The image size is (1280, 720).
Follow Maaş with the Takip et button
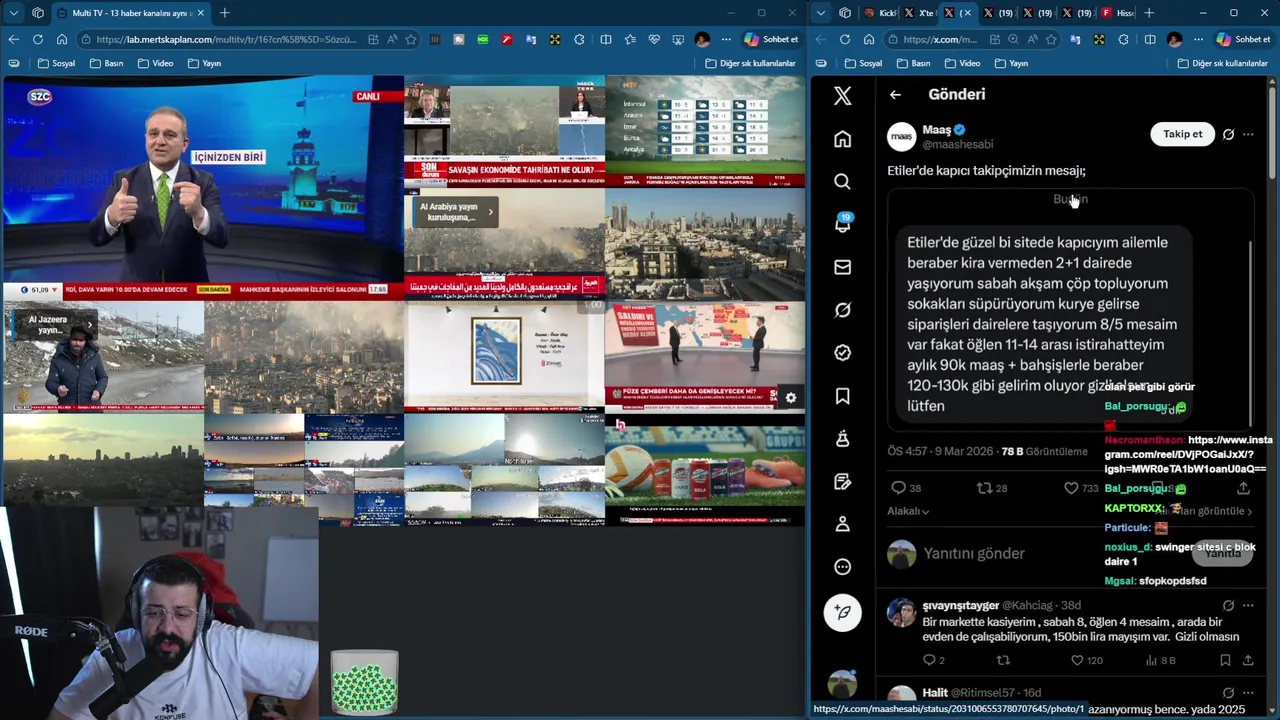pos(1182,134)
